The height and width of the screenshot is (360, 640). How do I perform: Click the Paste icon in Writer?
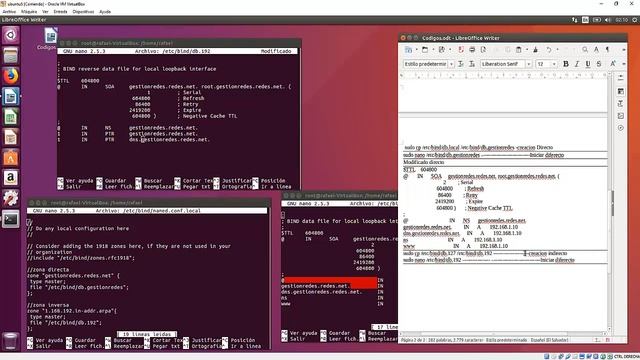pos(519,50)
